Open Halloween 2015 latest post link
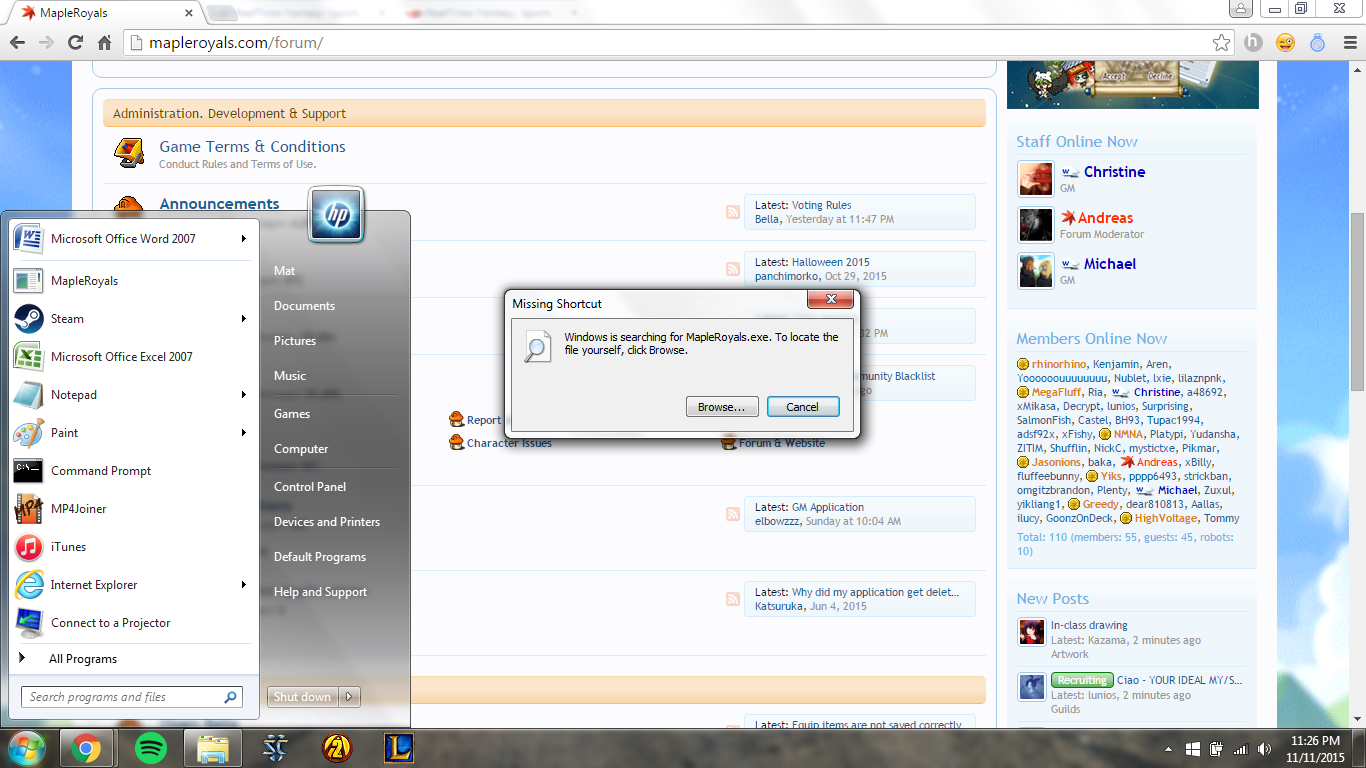 point(831,262)
